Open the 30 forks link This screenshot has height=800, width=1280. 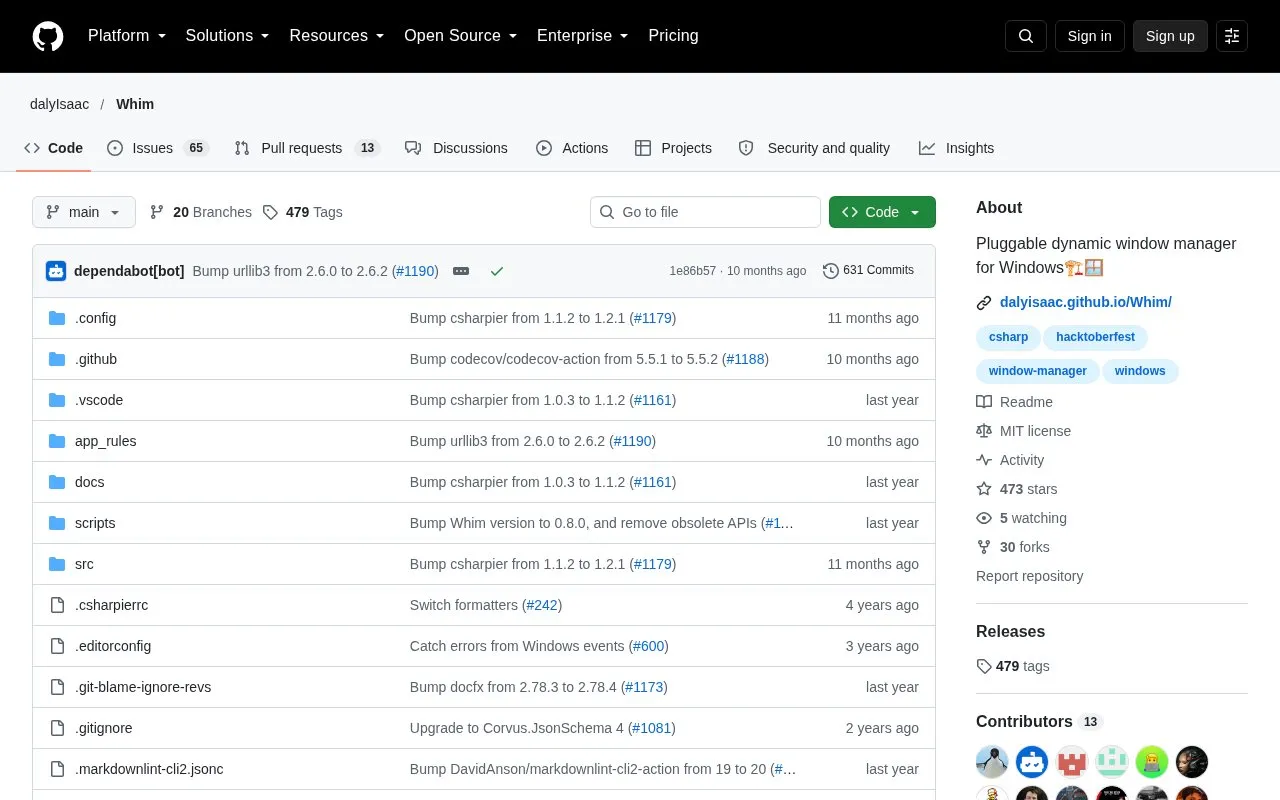(x=1013, y=547)
